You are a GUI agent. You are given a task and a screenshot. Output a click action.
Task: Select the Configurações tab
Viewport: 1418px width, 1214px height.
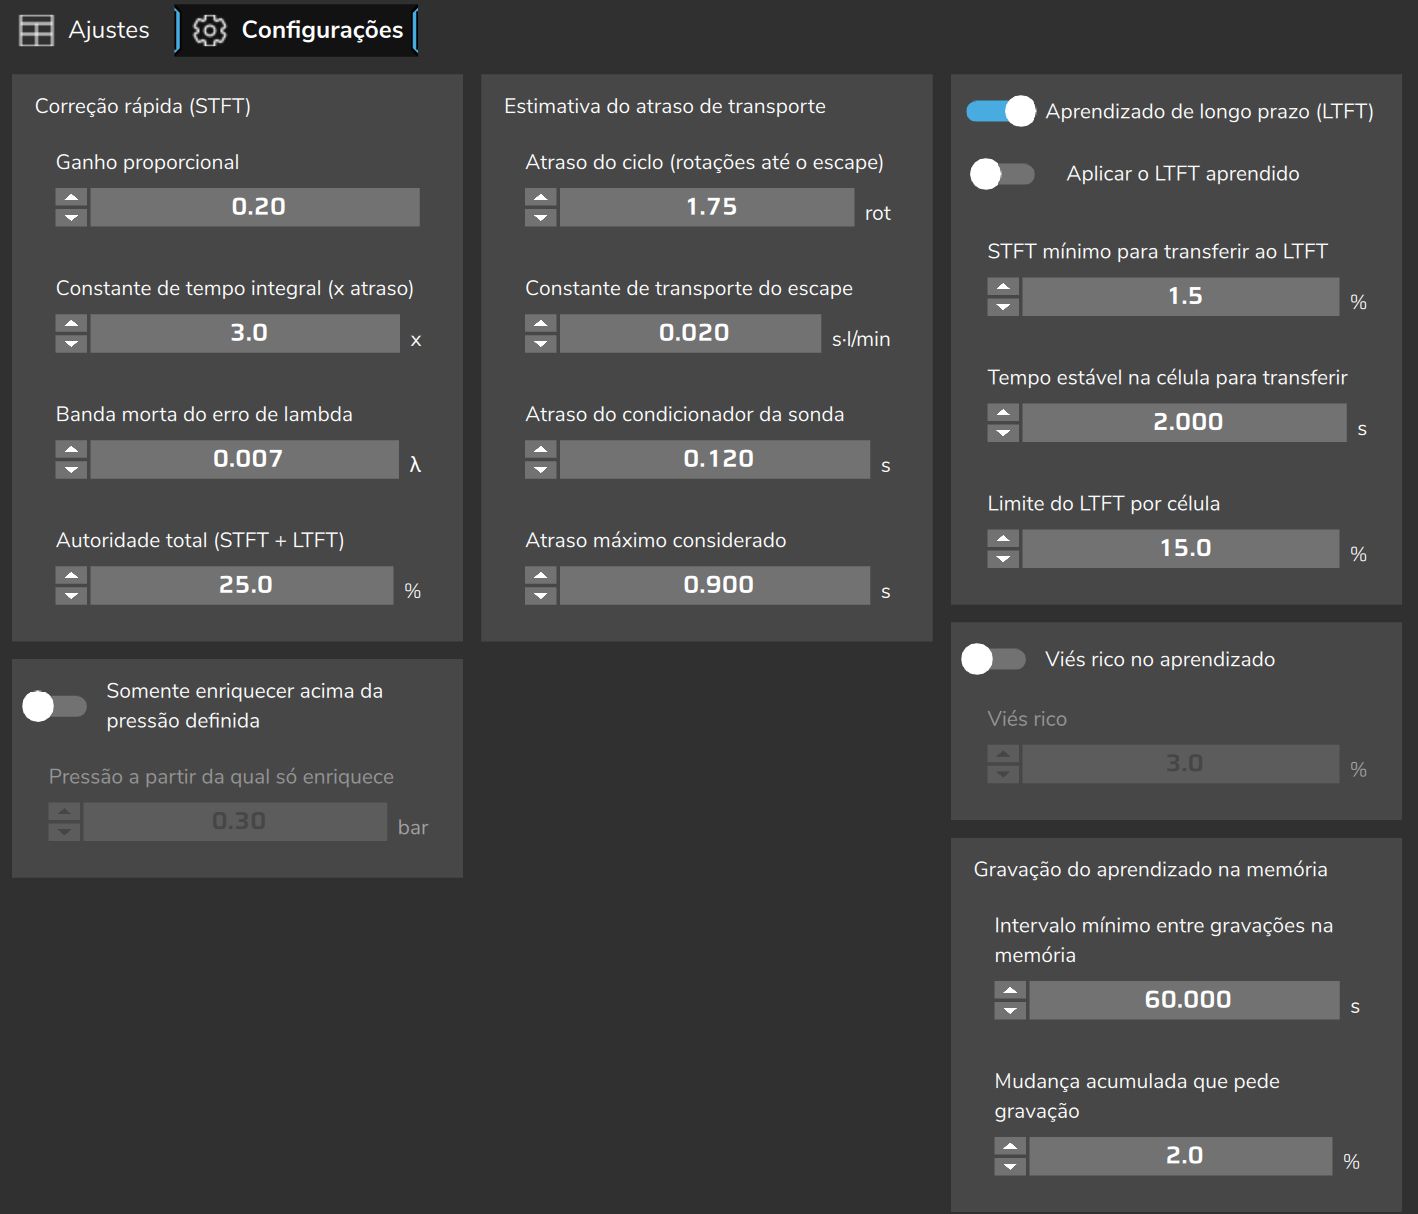(x=297, y=30)
